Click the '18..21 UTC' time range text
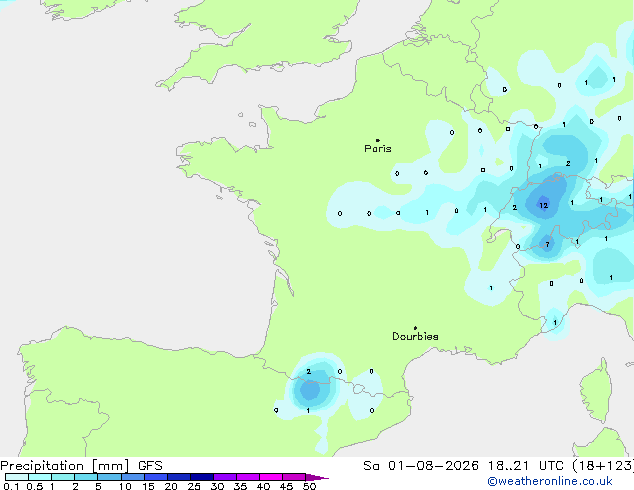 525,466
